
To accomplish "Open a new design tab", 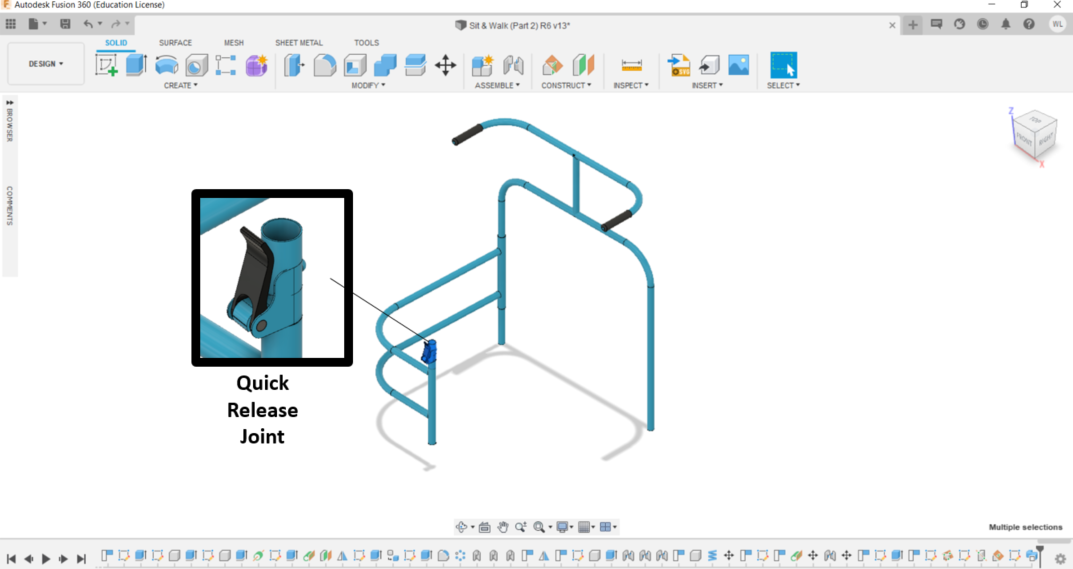I will click(x=913, y=25).
